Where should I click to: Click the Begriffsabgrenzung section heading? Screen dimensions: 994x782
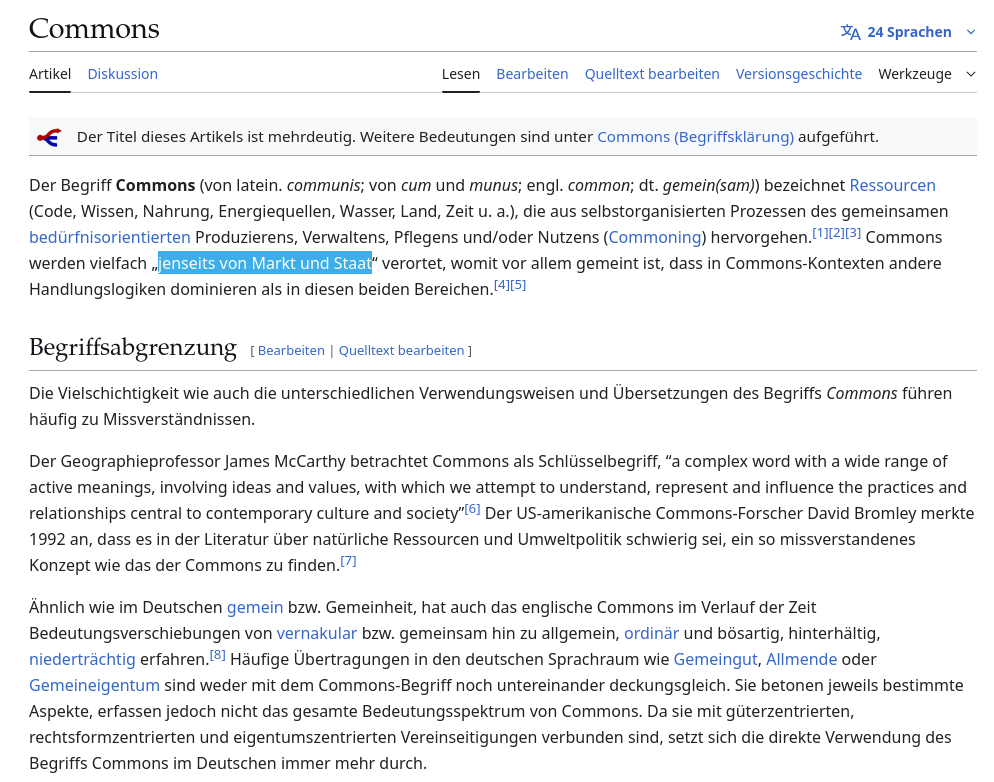[x=133, y=348]
